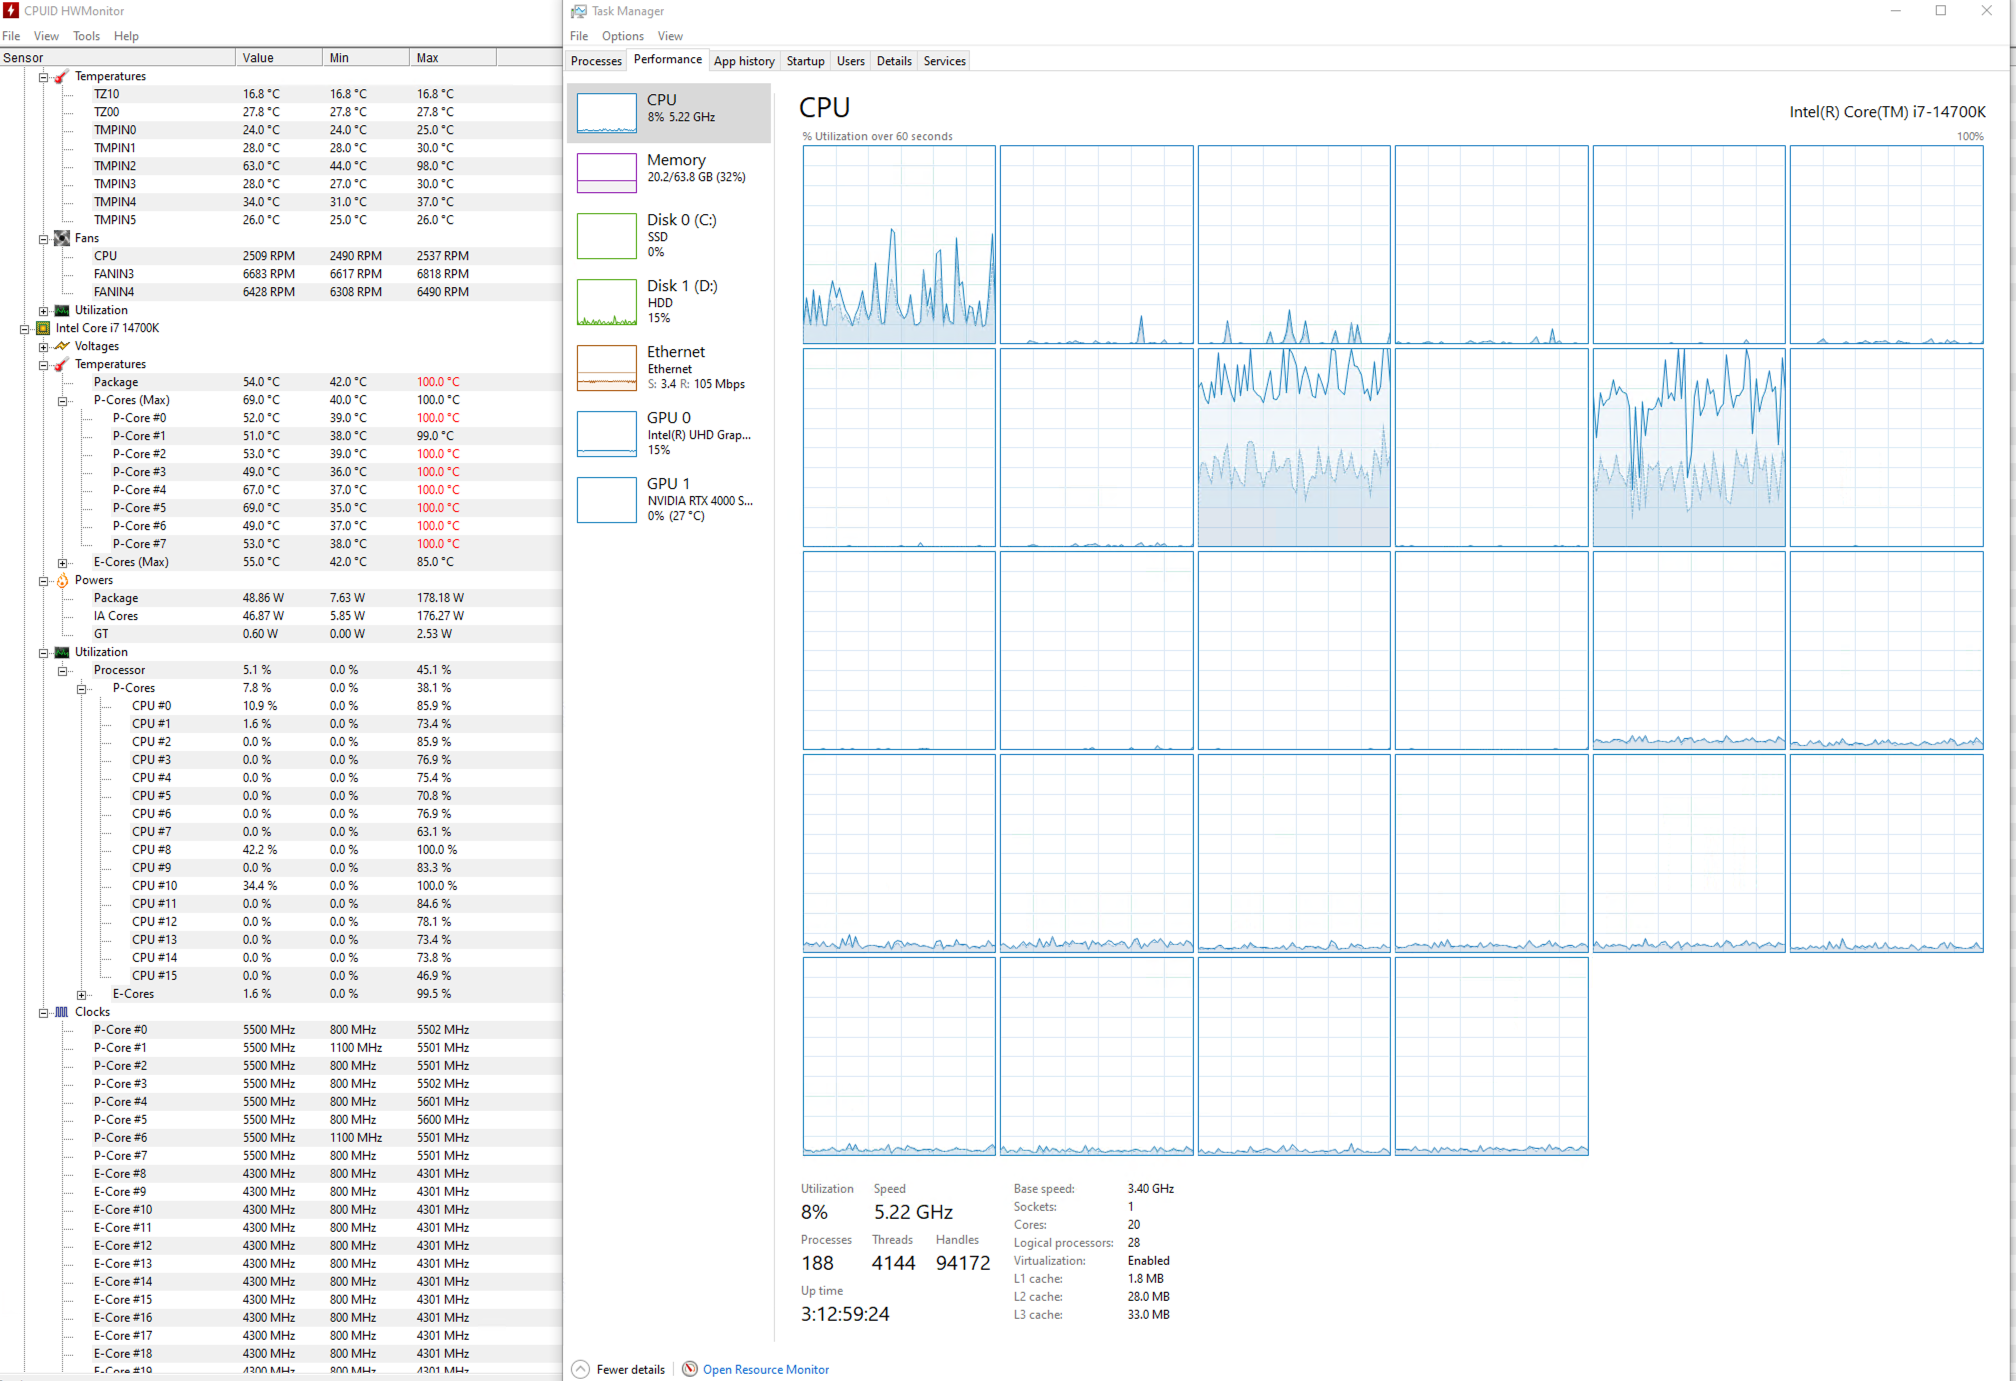Select the IA Cores power row
Image resolution: width=2016 pixels, height=1381 pixels.
281,616
